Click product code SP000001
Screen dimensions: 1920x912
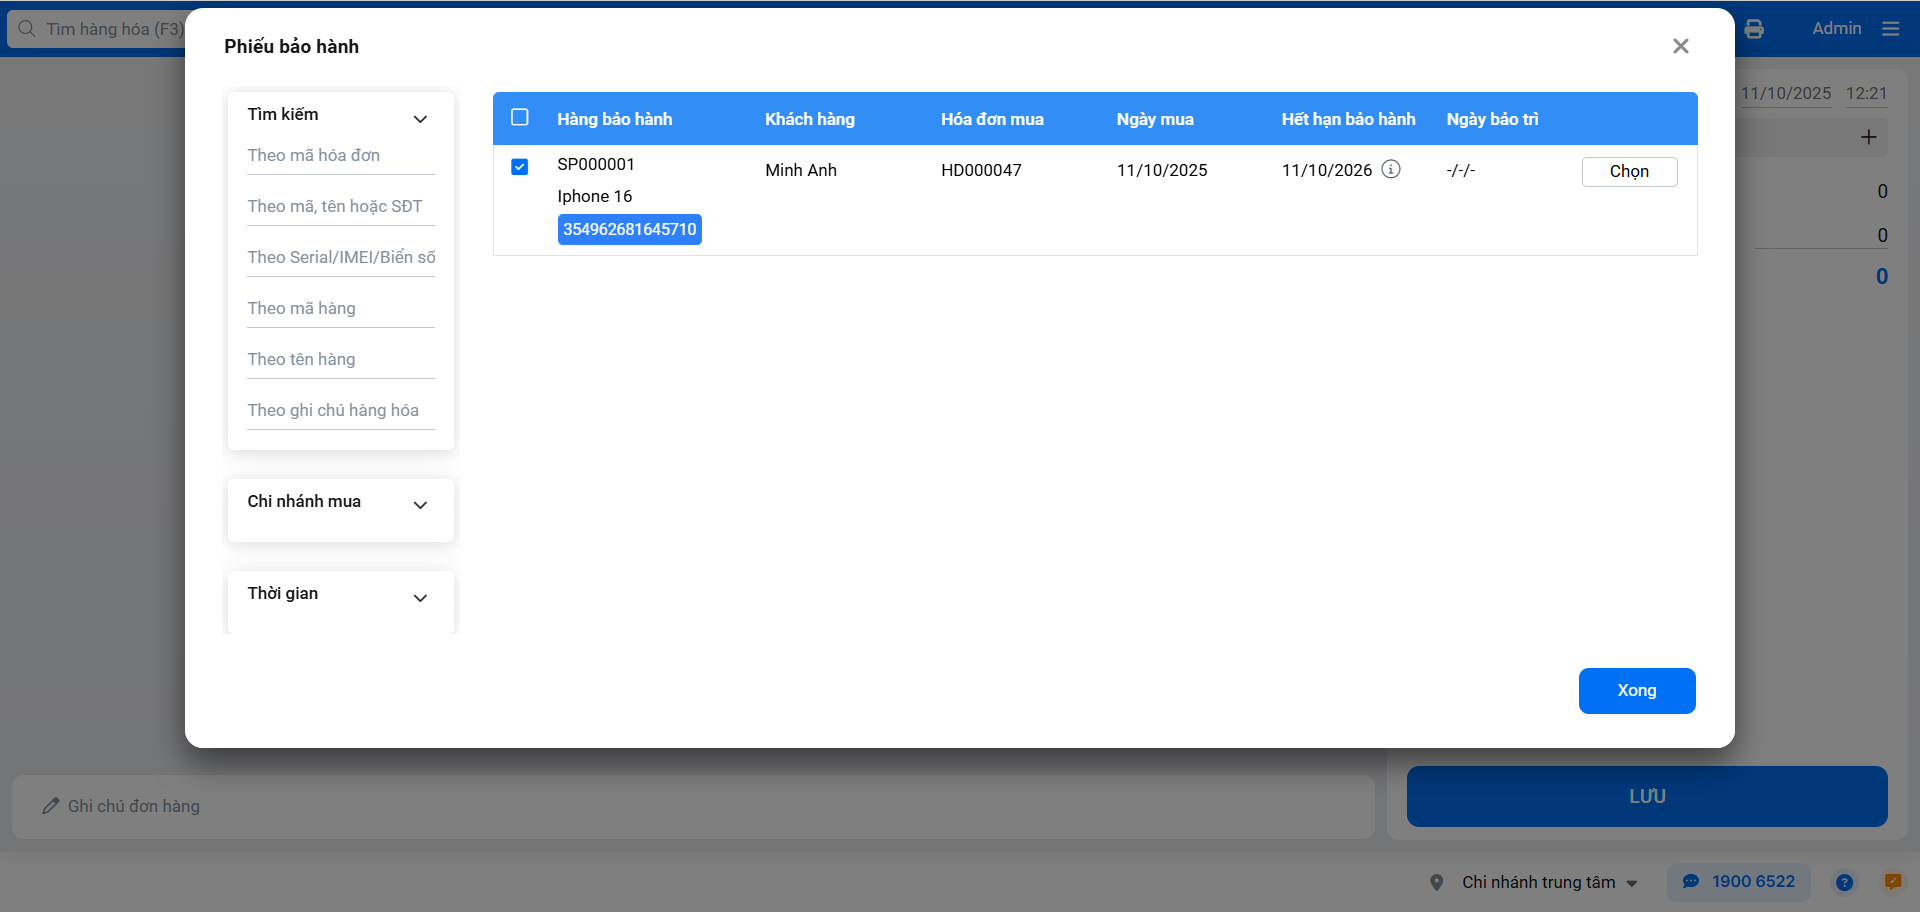point(596,164)
